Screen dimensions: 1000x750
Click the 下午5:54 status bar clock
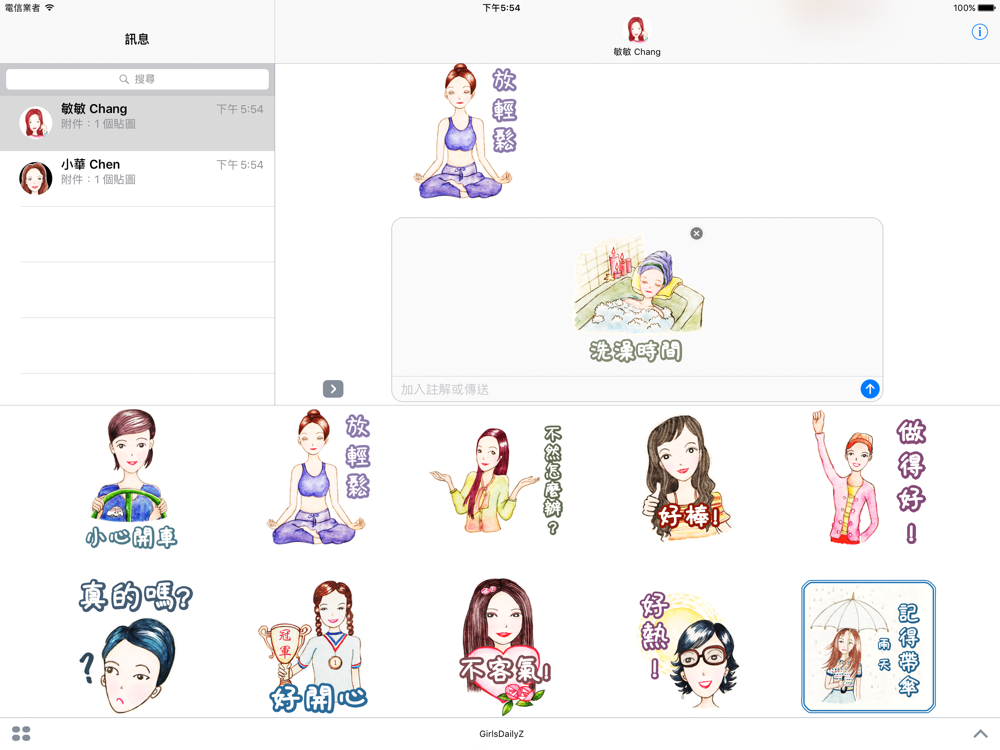coord(501,8)
